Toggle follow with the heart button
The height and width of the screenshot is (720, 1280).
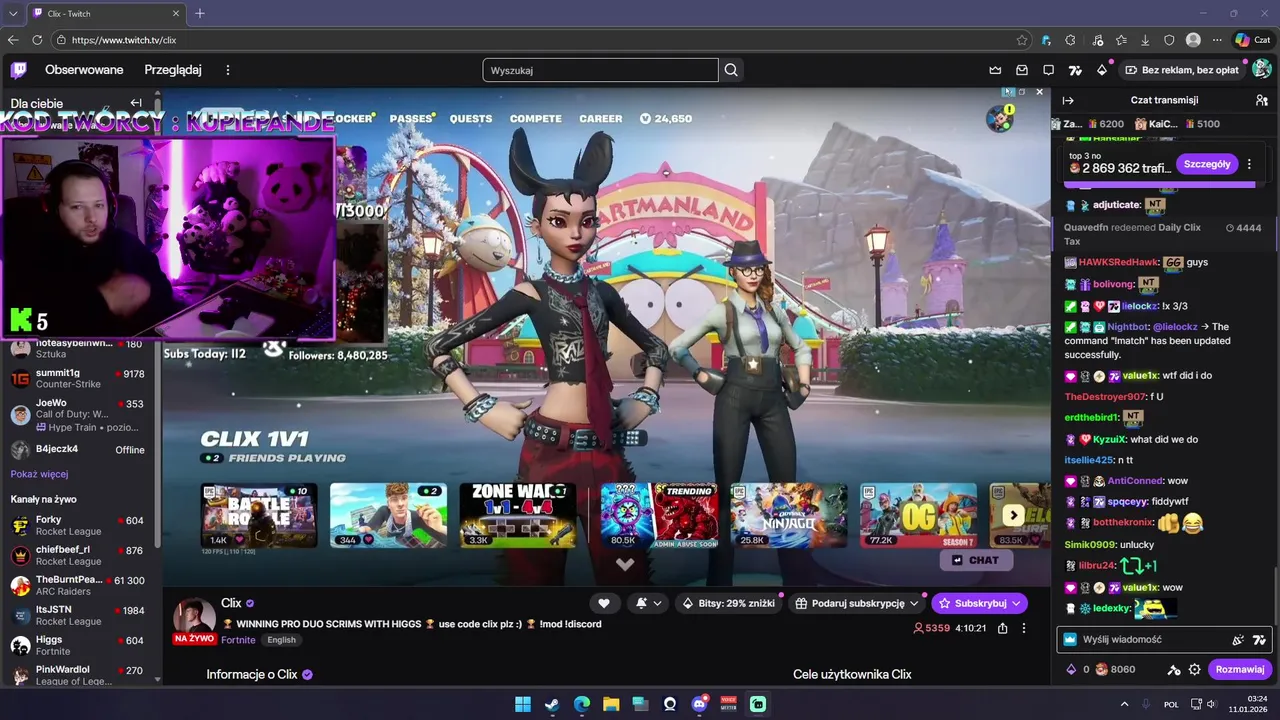point(604,603)
